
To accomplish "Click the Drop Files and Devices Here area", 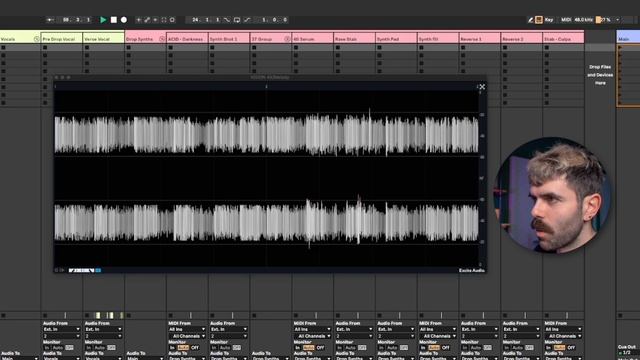I will (600, 75).
